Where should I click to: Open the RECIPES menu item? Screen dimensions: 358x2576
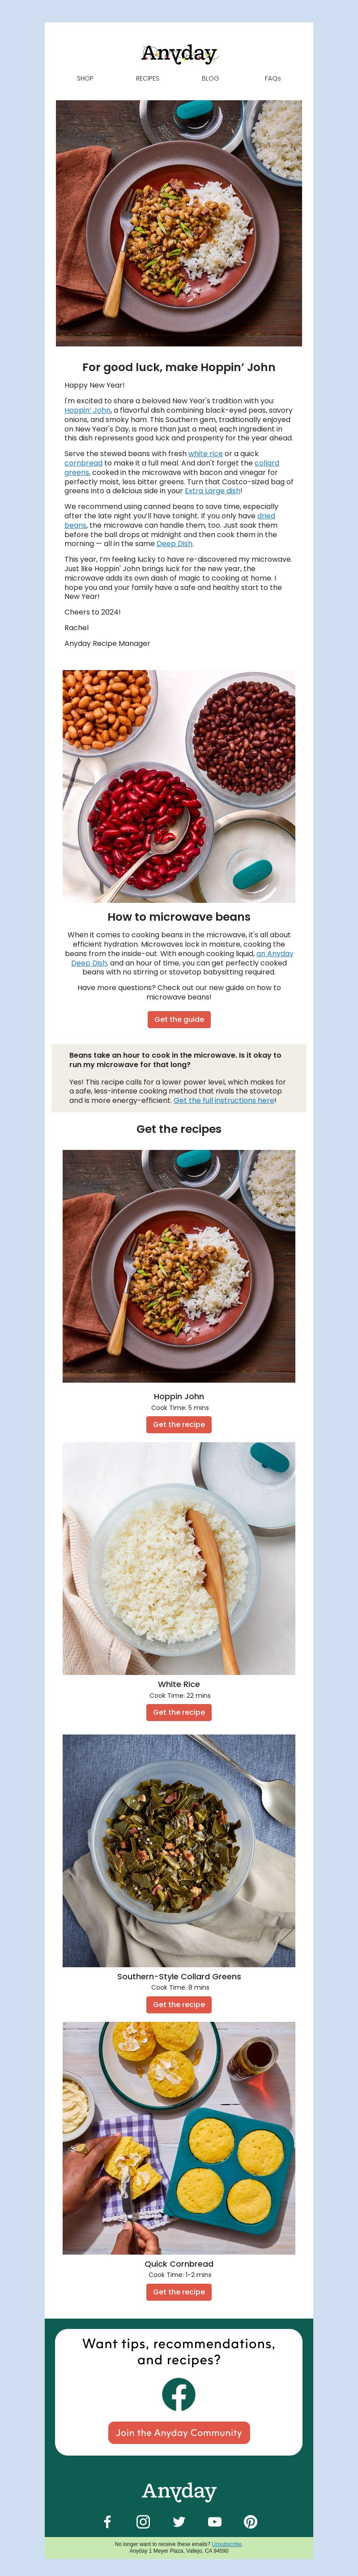coord(148,78)
